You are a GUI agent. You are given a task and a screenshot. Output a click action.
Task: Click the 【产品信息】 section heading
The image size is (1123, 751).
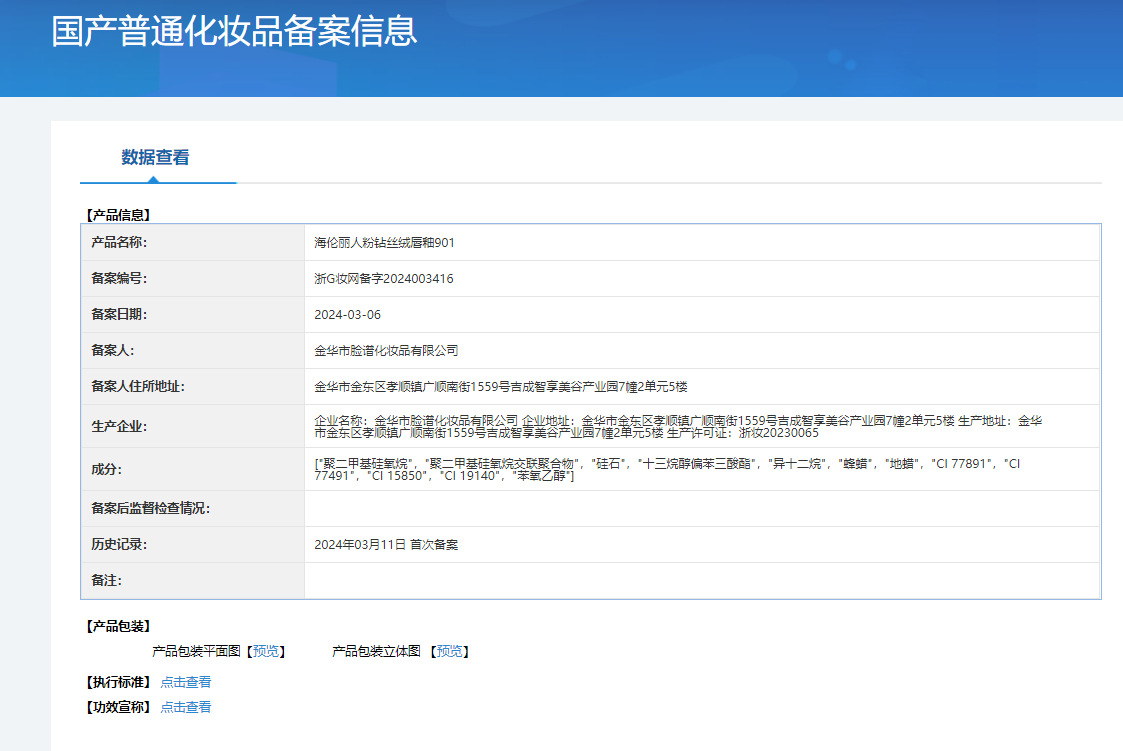[118, 214]
